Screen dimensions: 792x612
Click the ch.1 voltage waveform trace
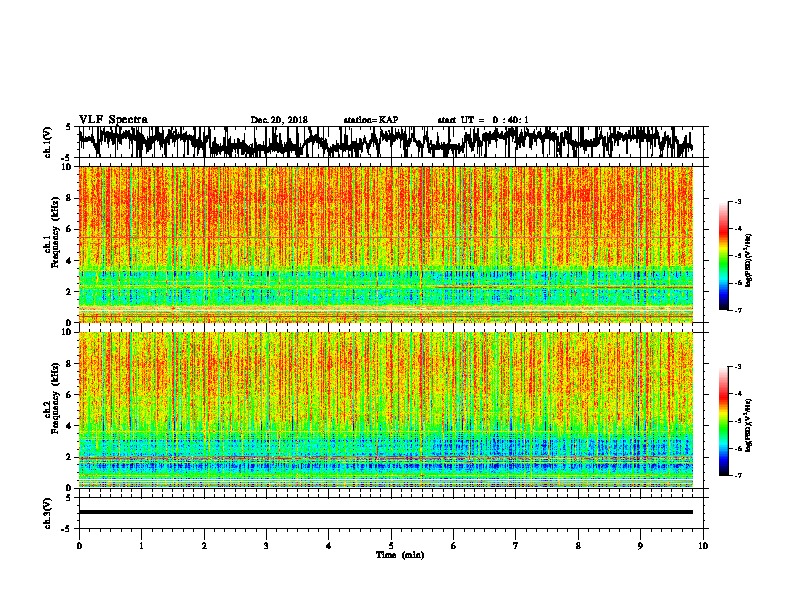coord(385,142)
